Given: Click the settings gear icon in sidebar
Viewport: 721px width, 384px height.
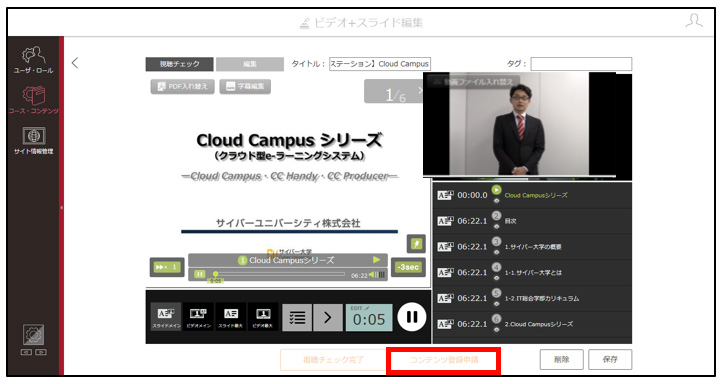Looking at the screenshot, I should point(34,335).
